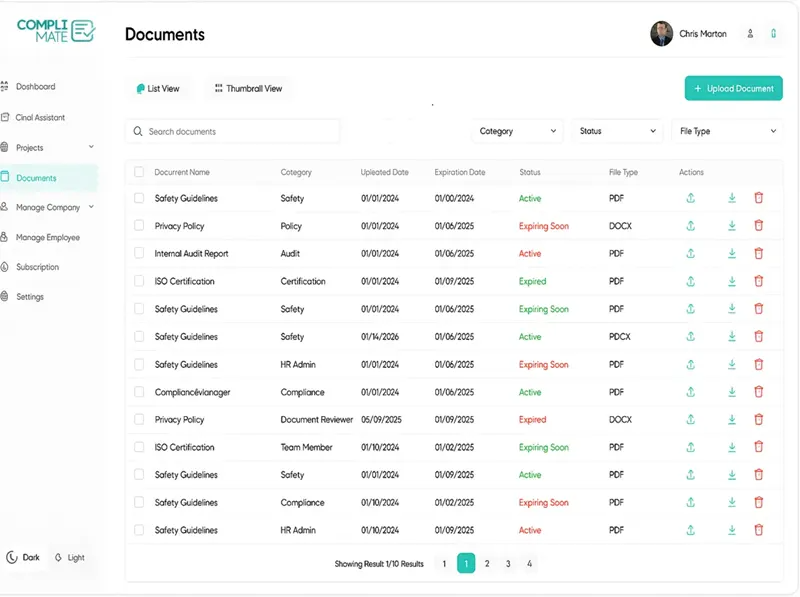Click the user profile icon beside Chris Morton
The height and width of the screenshot is (597, 800).
tap(750, 34)
